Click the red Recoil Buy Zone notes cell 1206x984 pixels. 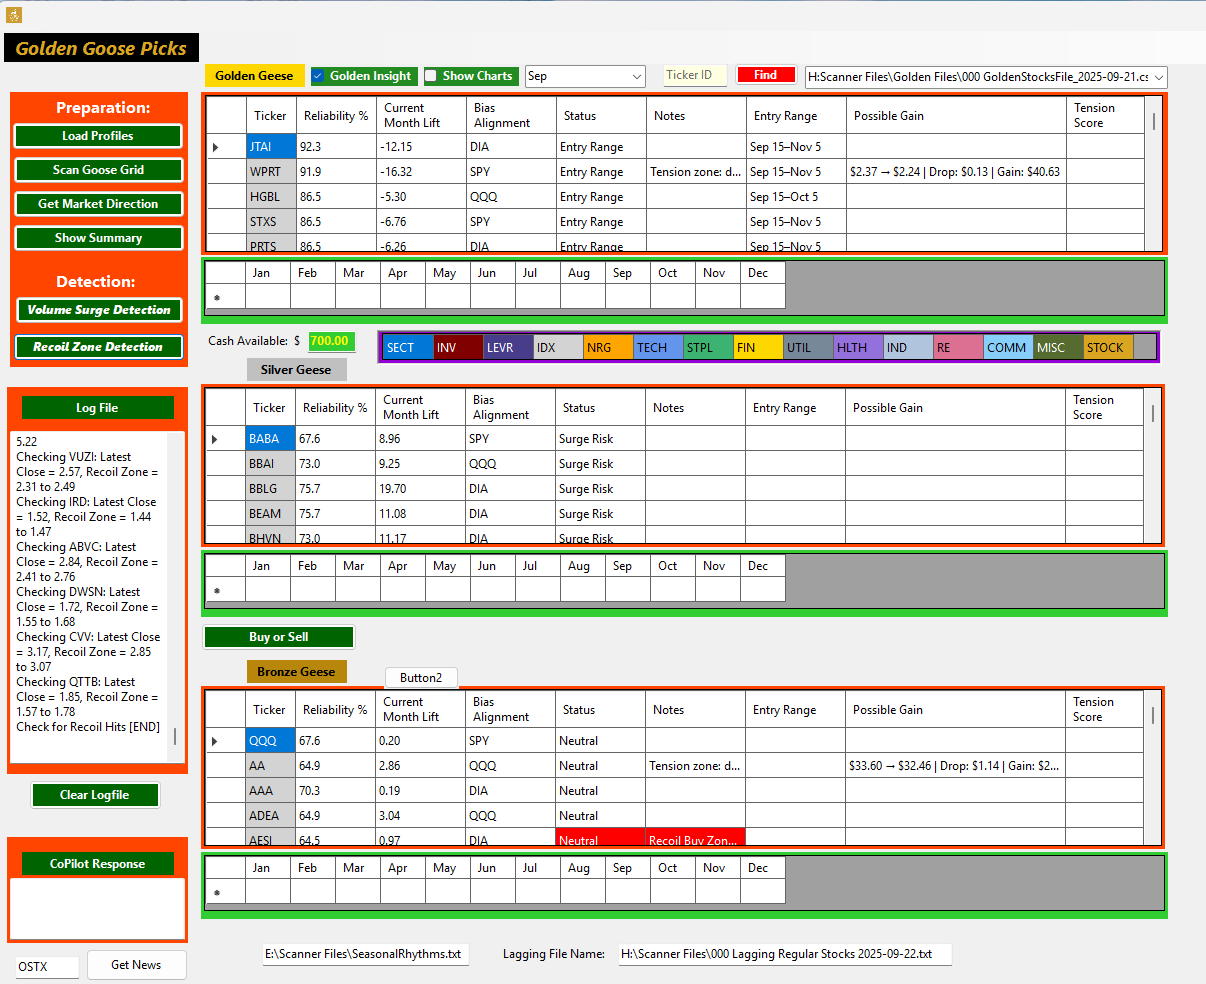pyautogui.click(x=695, y=838)
